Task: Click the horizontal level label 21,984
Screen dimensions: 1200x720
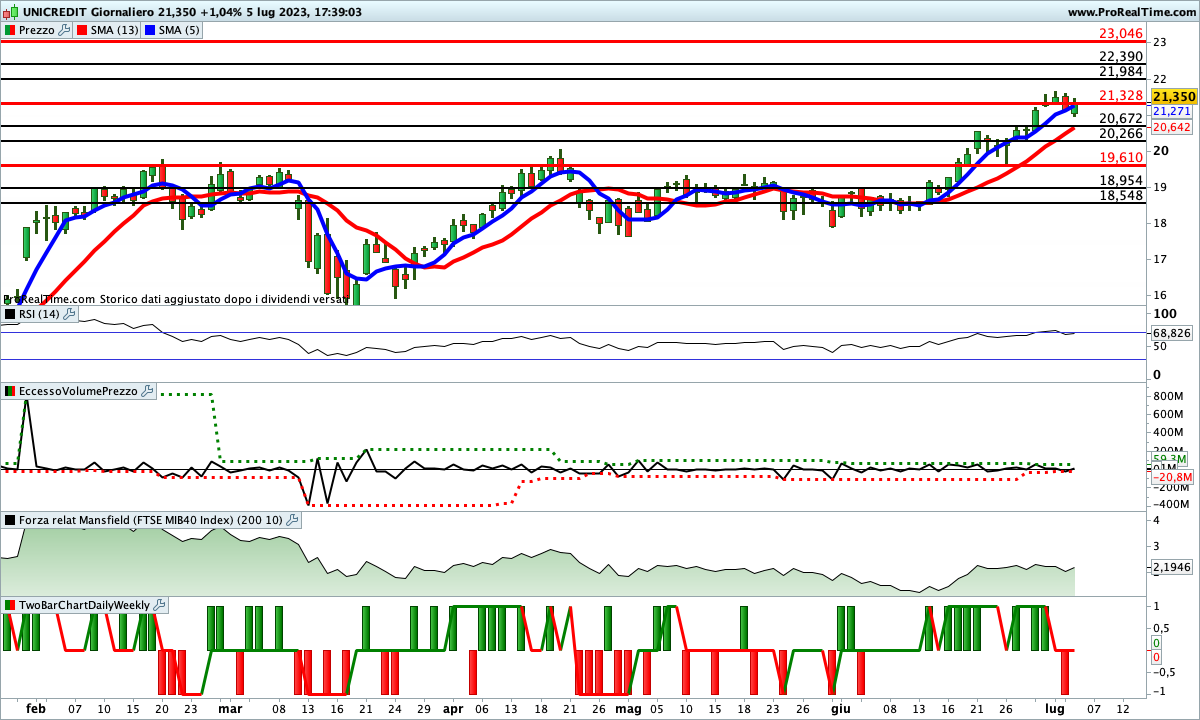Action: pyautogui.click(x=1121, y=71)
